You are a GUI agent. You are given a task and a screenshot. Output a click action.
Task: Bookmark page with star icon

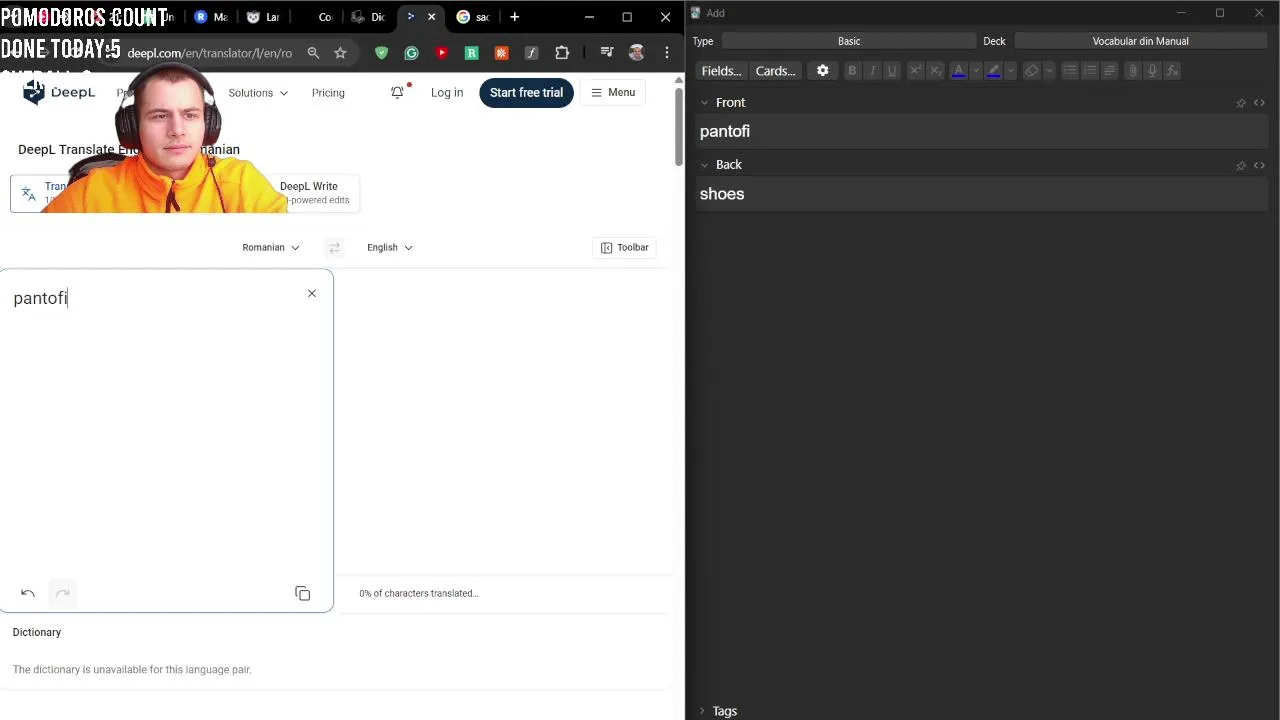click(340, 53)
